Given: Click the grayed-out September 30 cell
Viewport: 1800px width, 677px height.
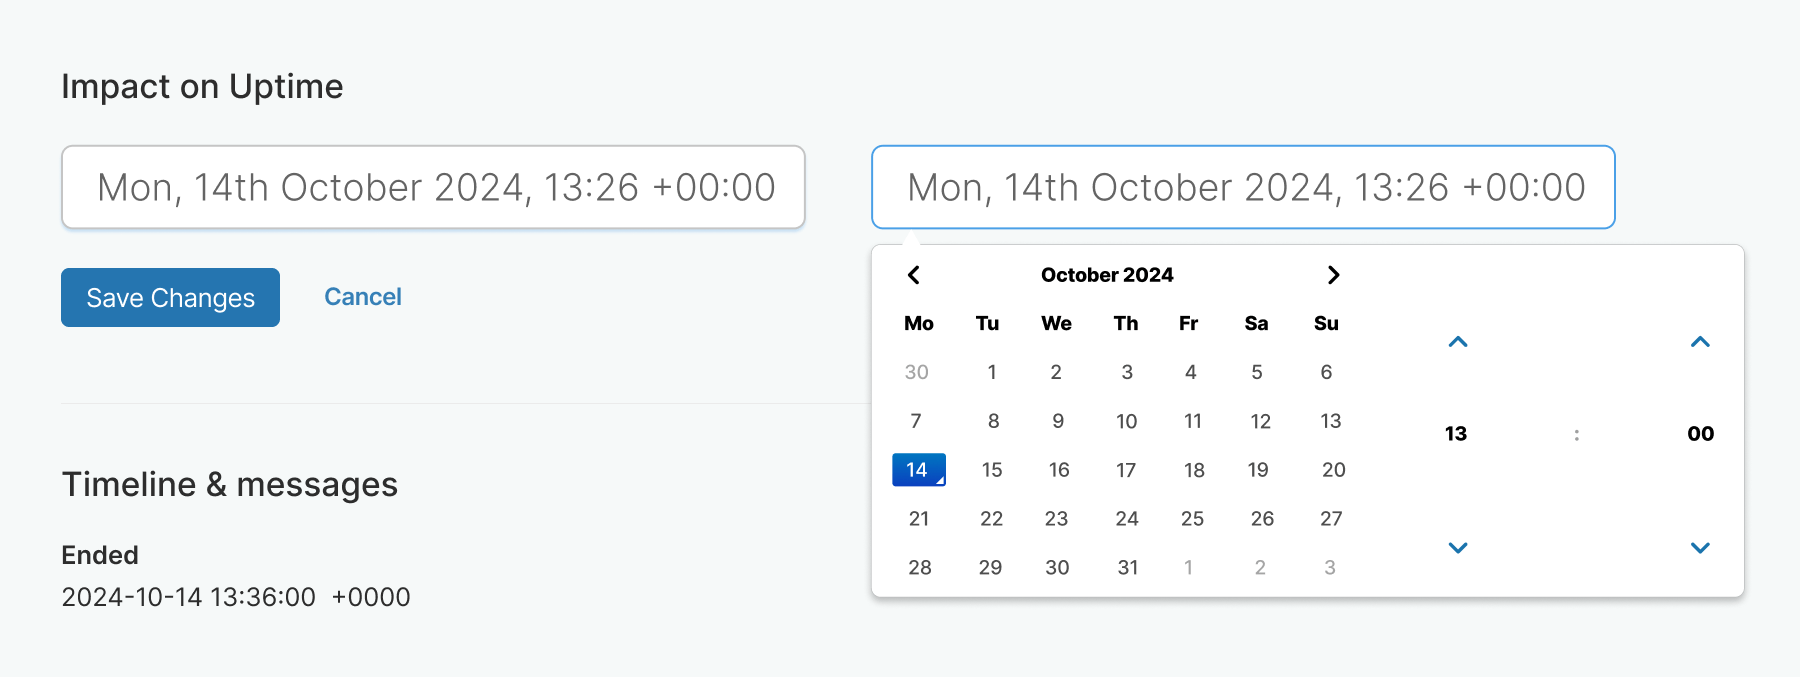Looking at the screenshot, I should [x=917, y=372].
